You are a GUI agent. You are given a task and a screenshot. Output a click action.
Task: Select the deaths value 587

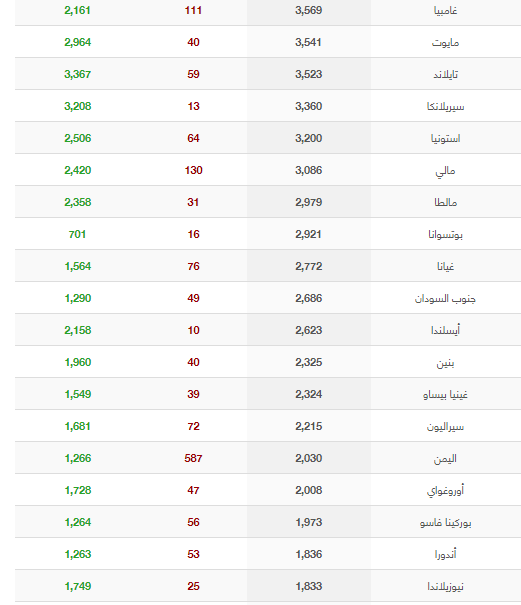pyautogui.click(x=193, y=458)
